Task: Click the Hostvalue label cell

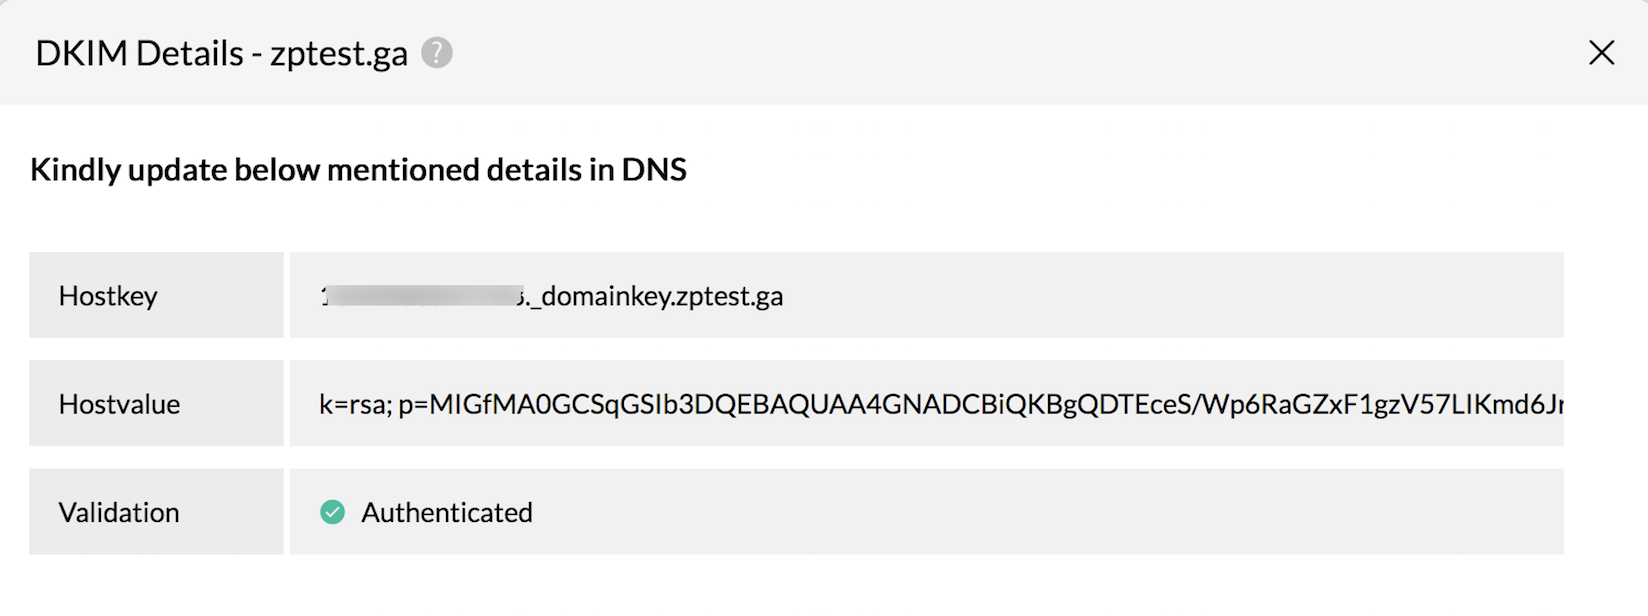Action: [x=156, y=403]
